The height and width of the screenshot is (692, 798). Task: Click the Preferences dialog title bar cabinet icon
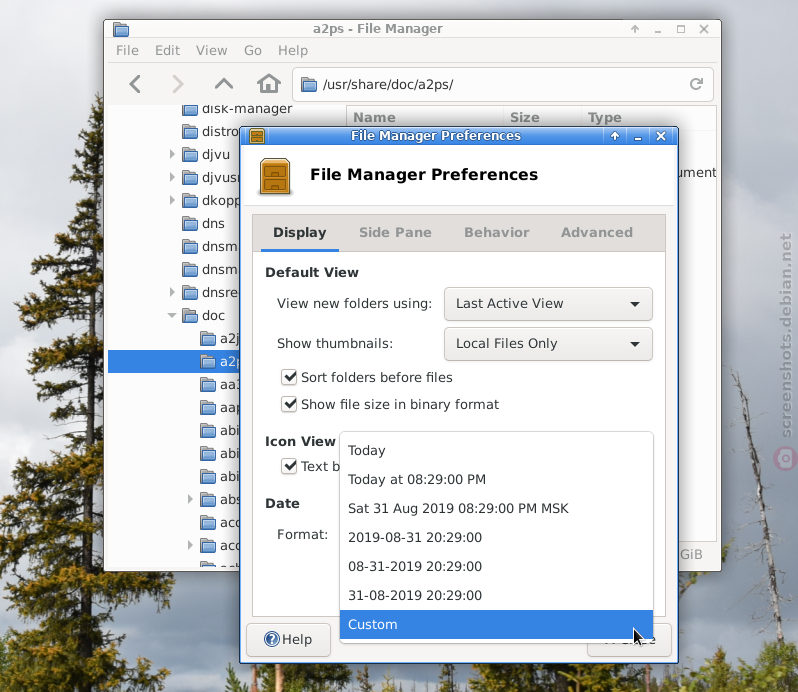tap(257, 136)
